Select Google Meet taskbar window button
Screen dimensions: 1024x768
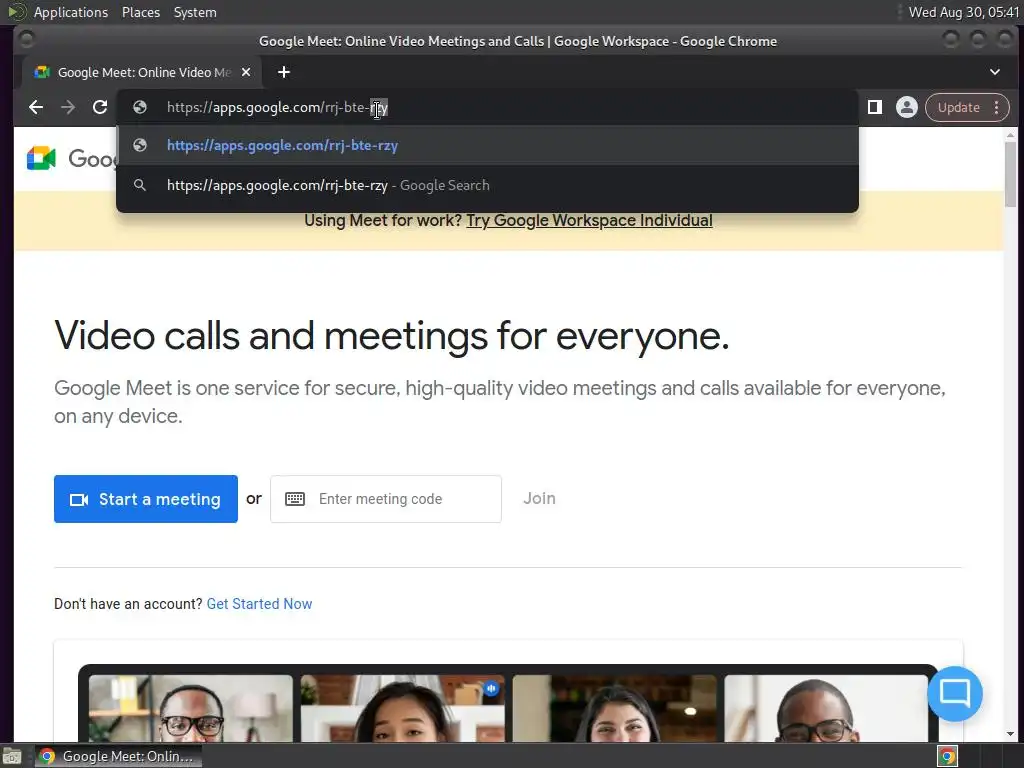118,756
